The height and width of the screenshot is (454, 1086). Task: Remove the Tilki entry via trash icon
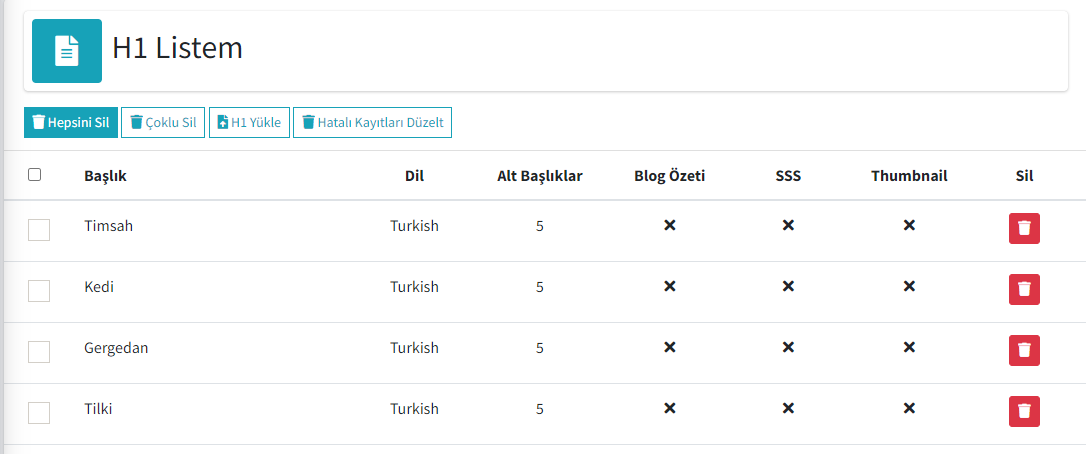[x=1024, y=411]
